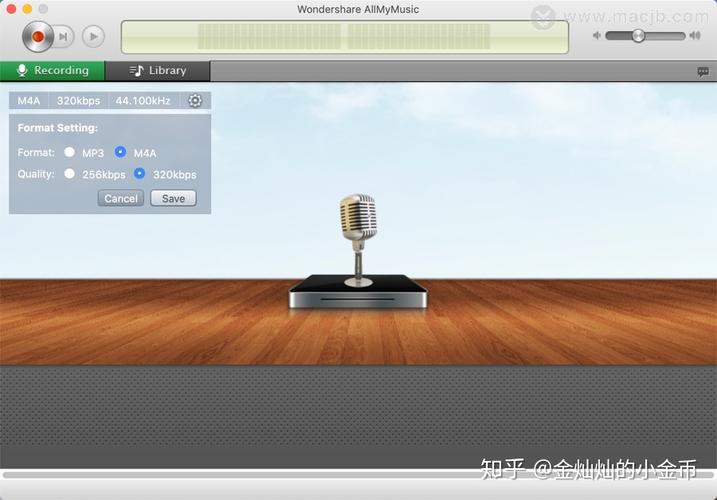The width and height of the screenshot is (717, 500).
Task: Play audio with the play button
Action: [93, 36]
